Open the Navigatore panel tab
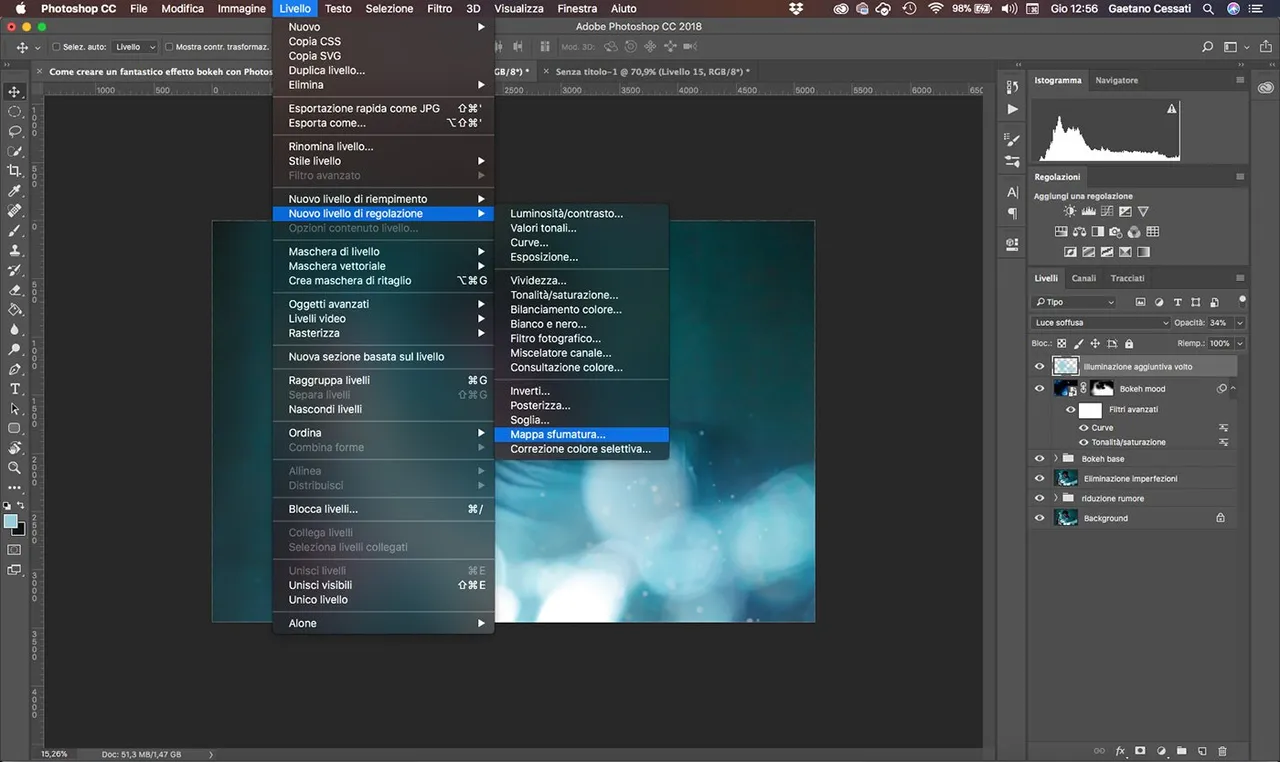1280x762 pixels. tap(1116, 80)
